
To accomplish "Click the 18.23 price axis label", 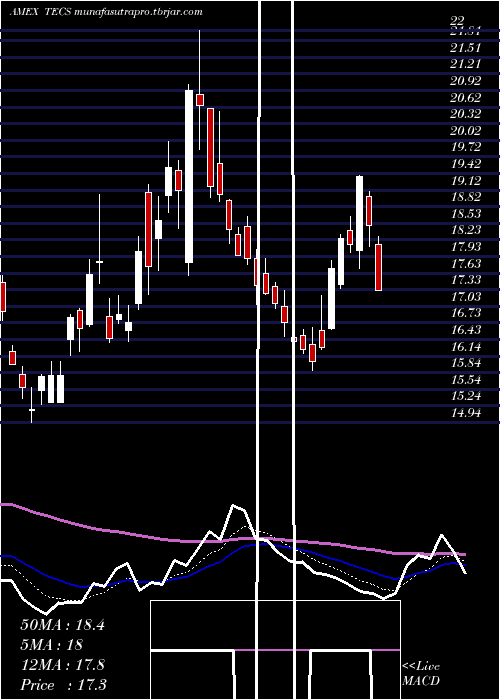I will coord(465,230).
